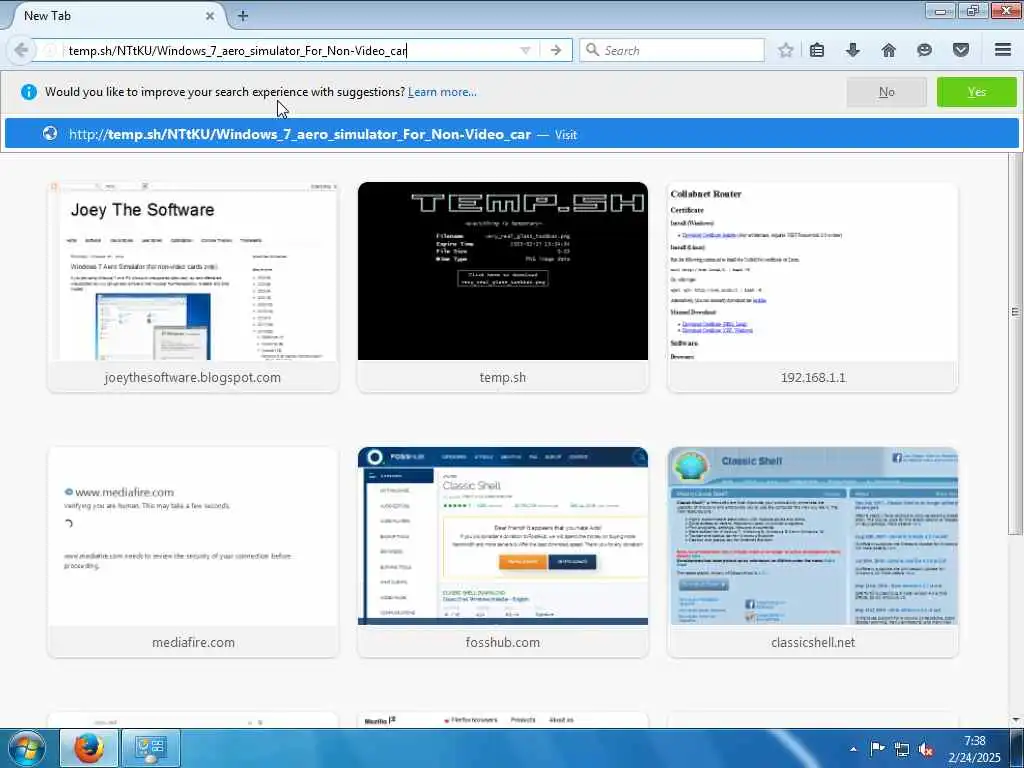Open the classicshell.net tile
Viewport: 1024px width, 768px height.
click(812, 552)
